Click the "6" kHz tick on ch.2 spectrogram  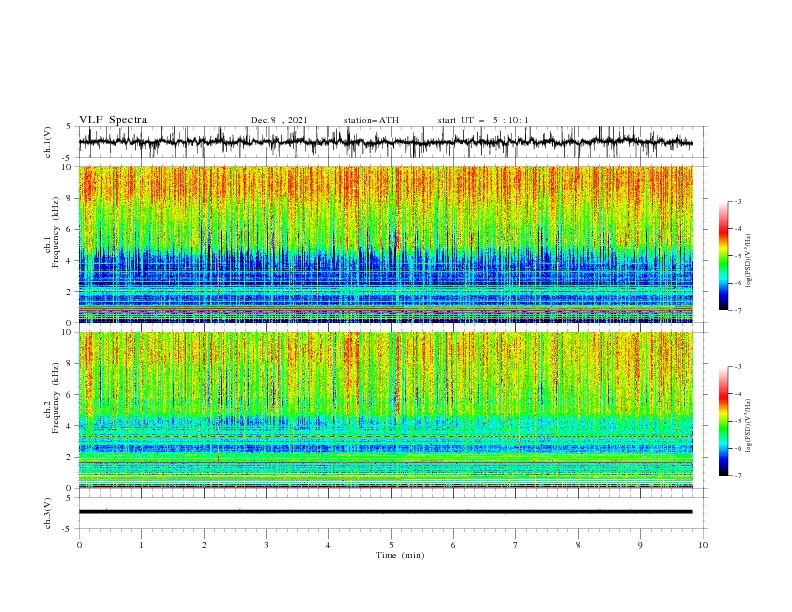point(70,395)
